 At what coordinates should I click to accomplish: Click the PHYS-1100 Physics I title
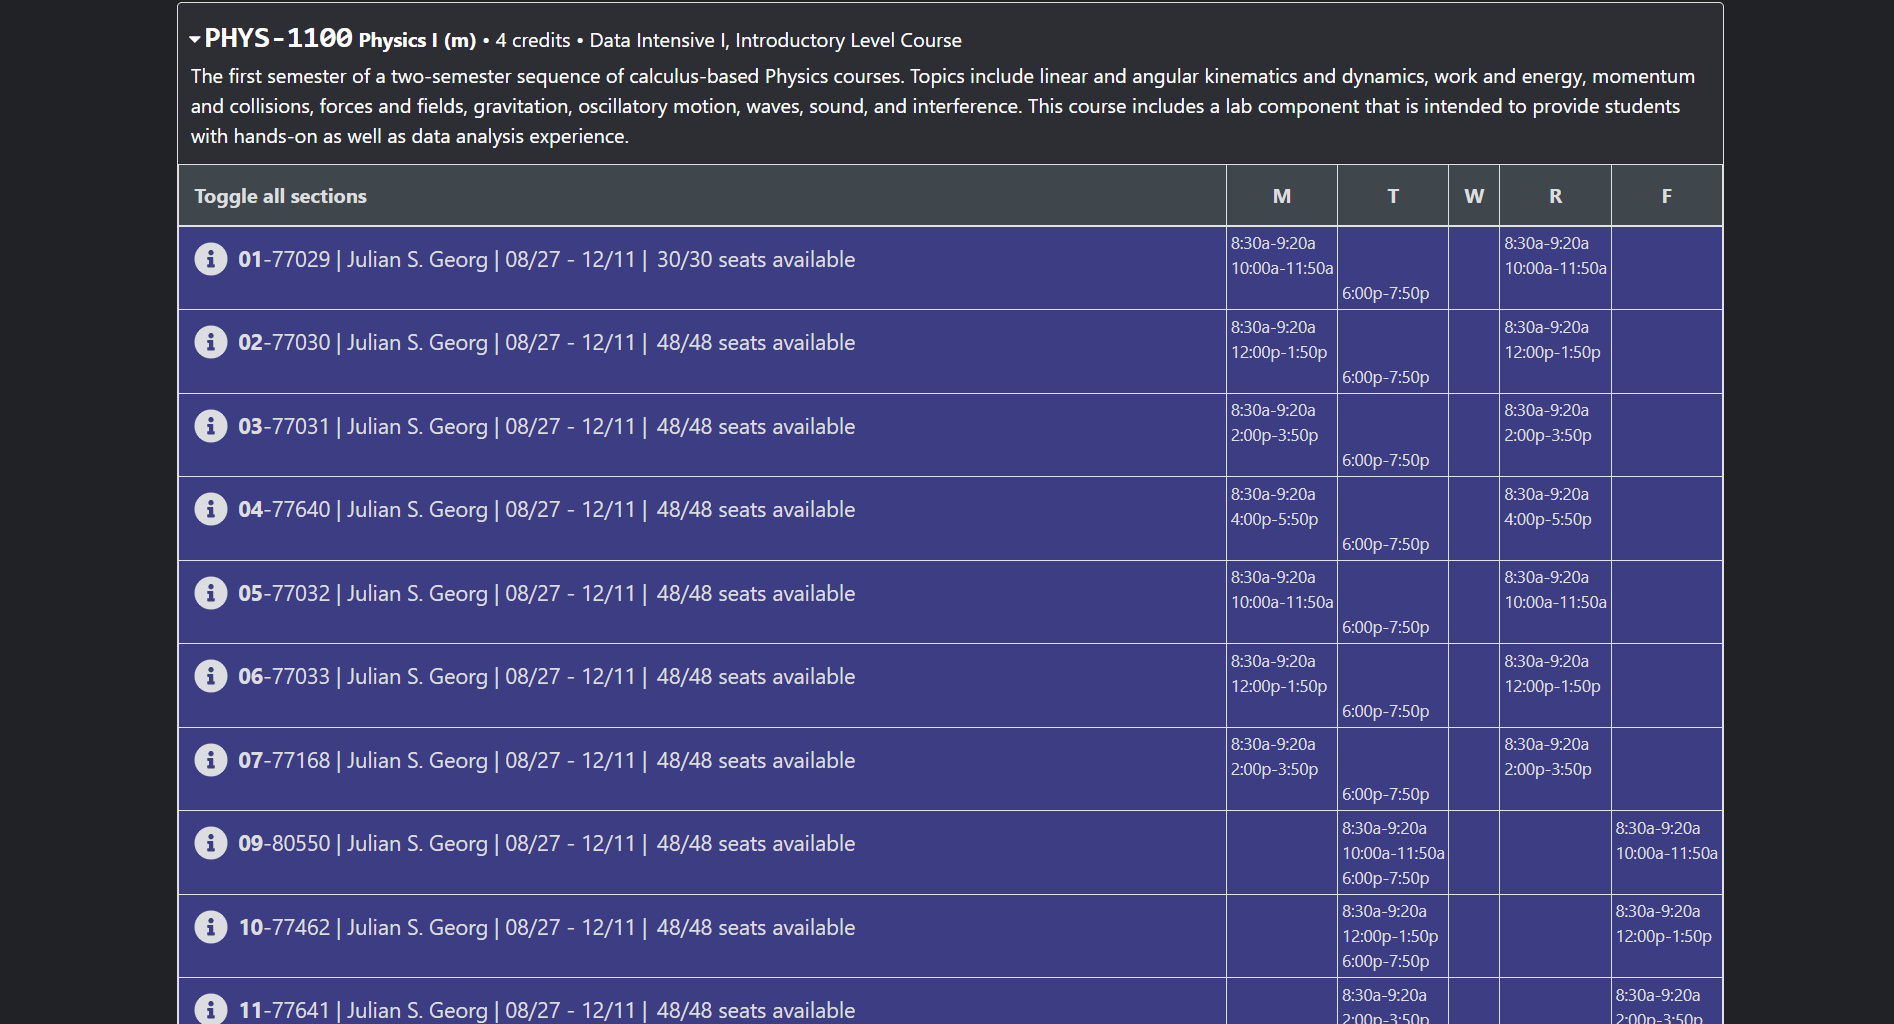340,39
